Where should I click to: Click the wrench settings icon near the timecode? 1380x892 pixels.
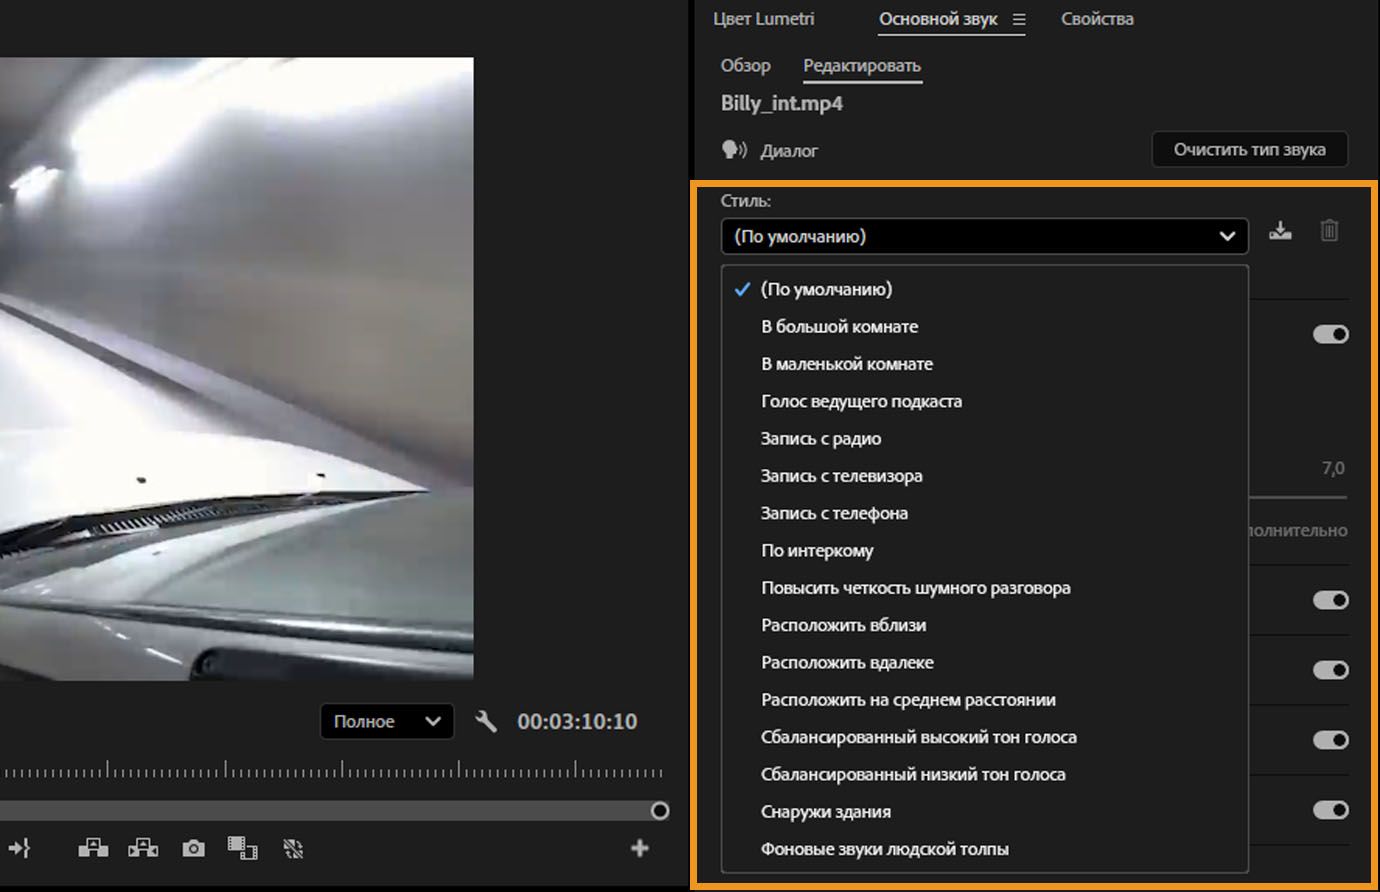coord(487,721)
